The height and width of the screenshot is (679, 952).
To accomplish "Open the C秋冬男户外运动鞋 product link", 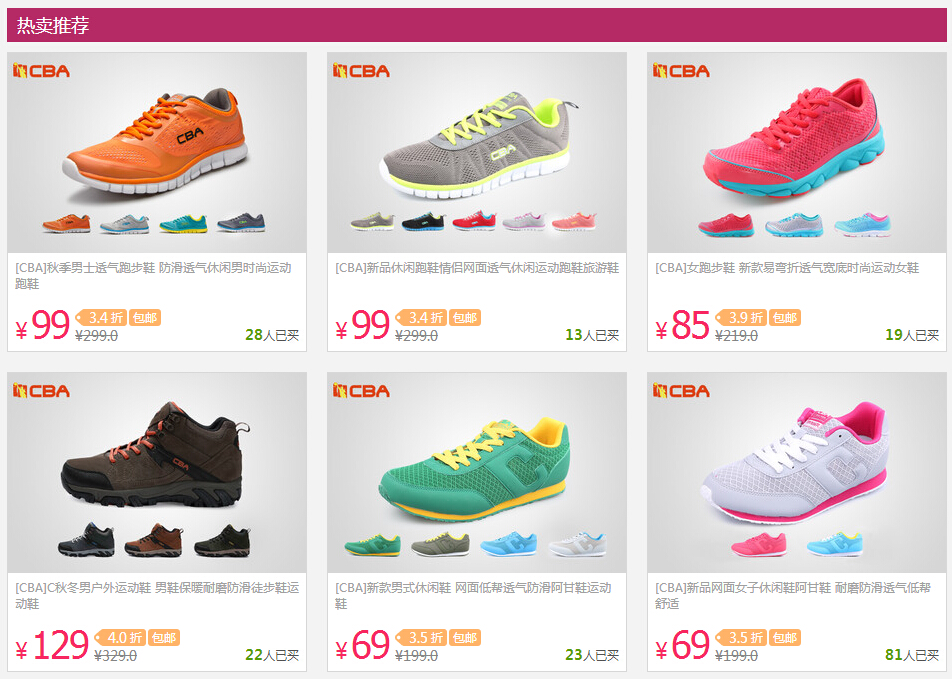I will pyautogui.click(x=157, y=596).
